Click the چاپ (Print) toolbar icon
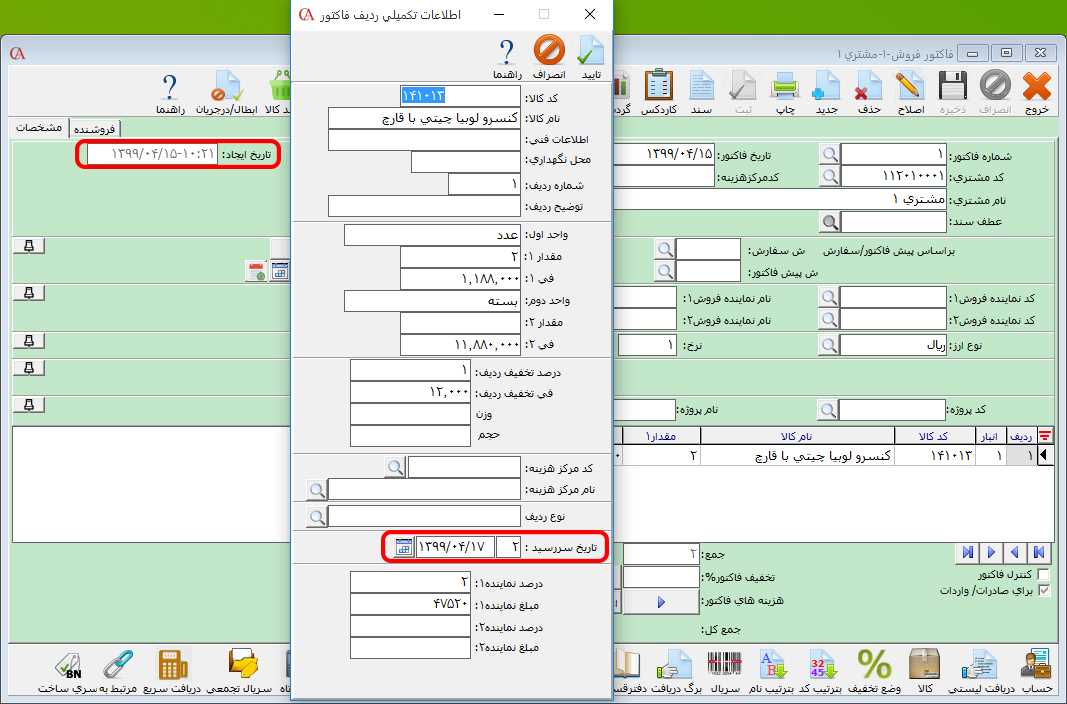Viewport: 1067px width, 704px height. [786, 91]
